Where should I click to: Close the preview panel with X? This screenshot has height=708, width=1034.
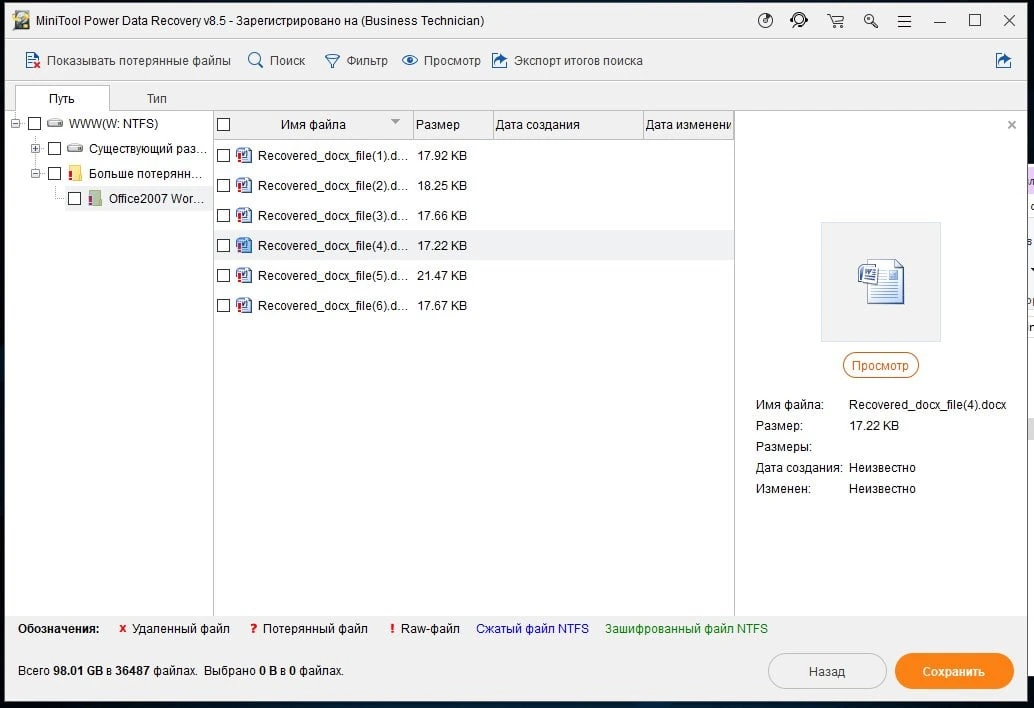pyautogui.click(x=1012, y=125)
